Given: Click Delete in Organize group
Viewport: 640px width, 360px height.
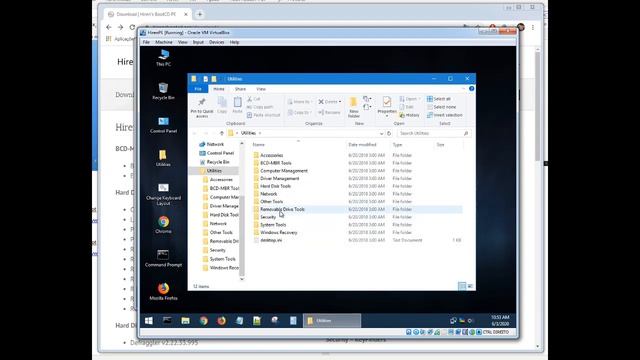Looking at the screenshot, I should [x=330, y=102].
